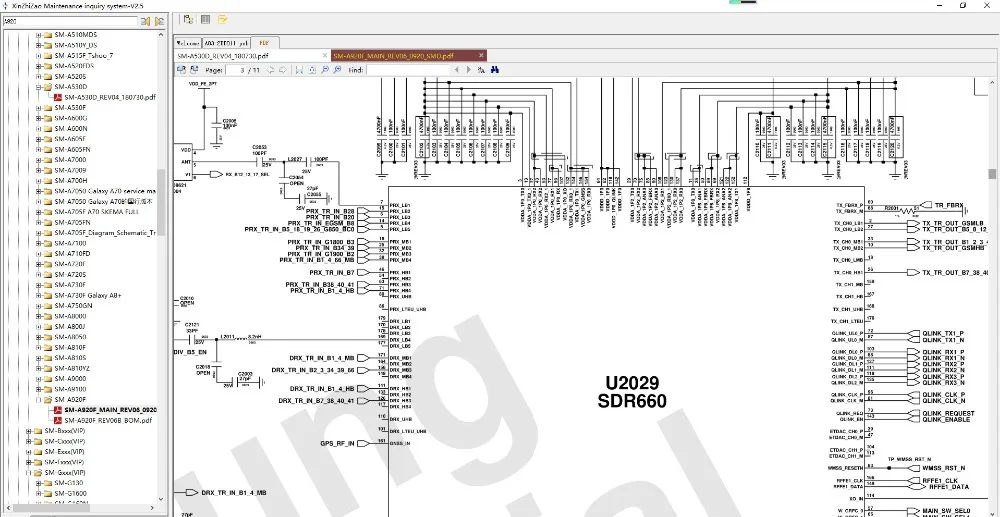Select the SM-A705F_Diagram_Schematic folder
The image size is (1000, 517).
coord(105,233)
